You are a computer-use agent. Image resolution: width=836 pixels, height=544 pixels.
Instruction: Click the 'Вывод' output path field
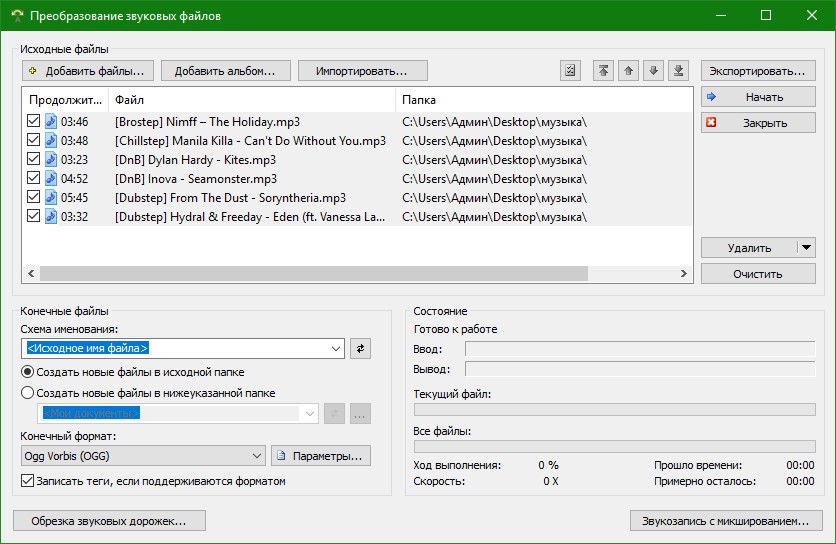click(x=640, y=369)
